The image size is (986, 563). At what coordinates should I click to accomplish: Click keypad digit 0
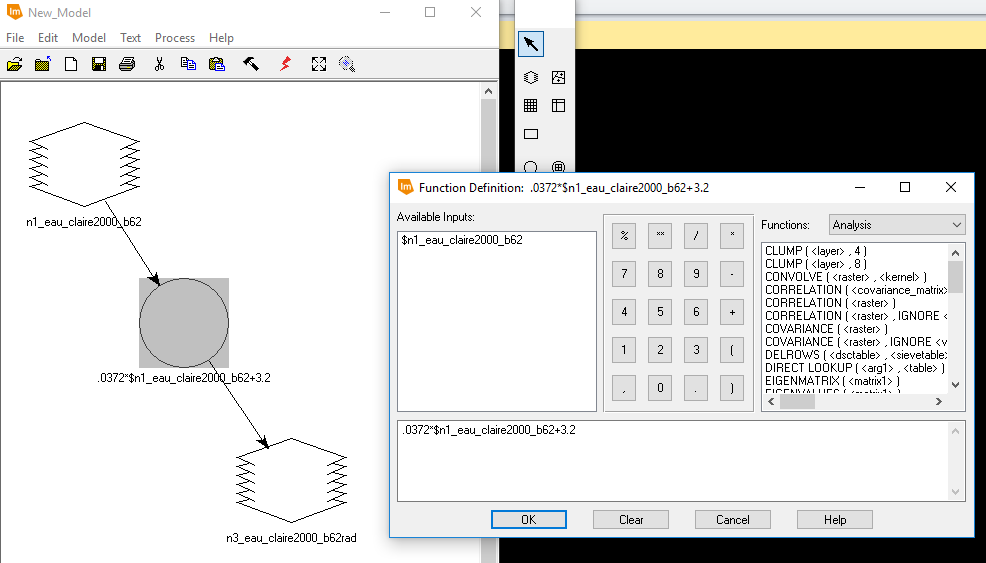(x=660, y=387)
